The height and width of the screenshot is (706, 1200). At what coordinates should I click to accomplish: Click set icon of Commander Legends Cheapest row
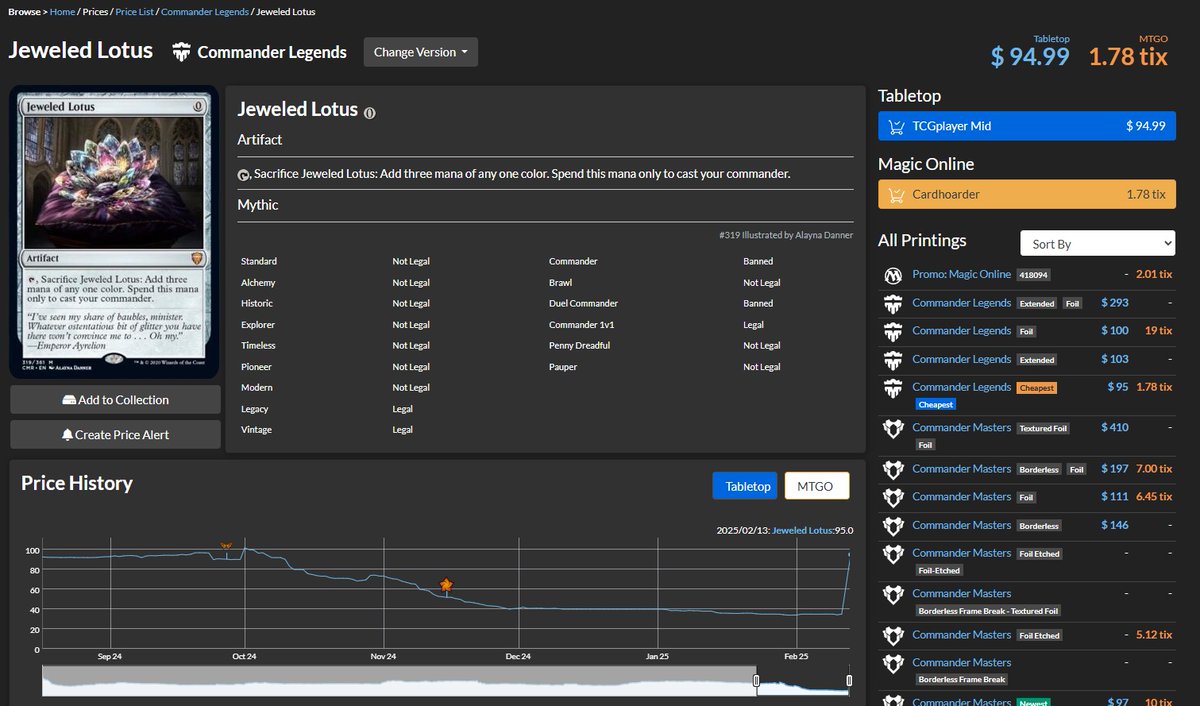(x=894, y=388)
